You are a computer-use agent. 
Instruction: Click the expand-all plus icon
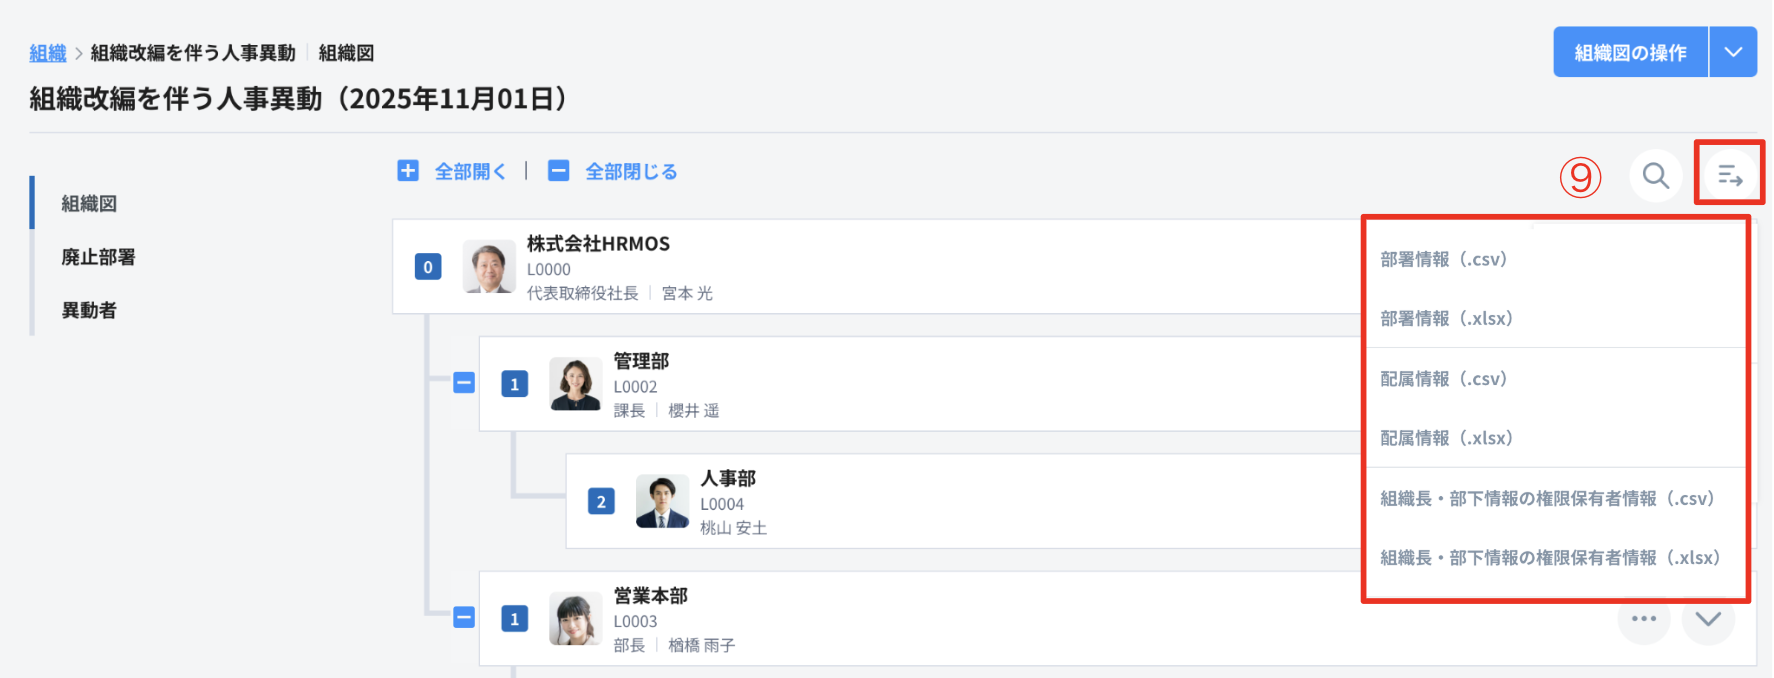click(x=408, y=171)
